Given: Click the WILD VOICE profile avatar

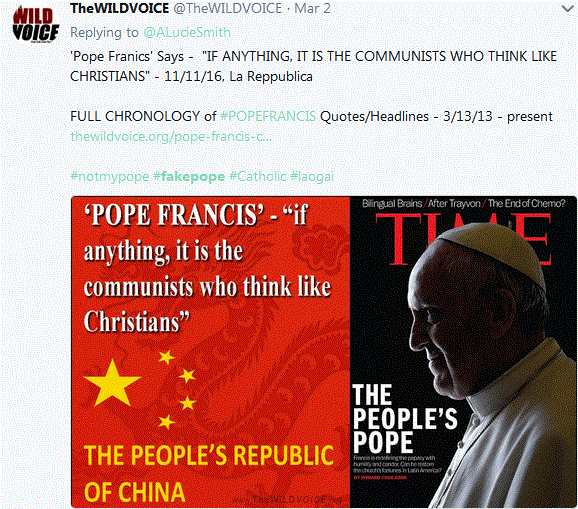Looking at the screenshot, I should (35, 24).
